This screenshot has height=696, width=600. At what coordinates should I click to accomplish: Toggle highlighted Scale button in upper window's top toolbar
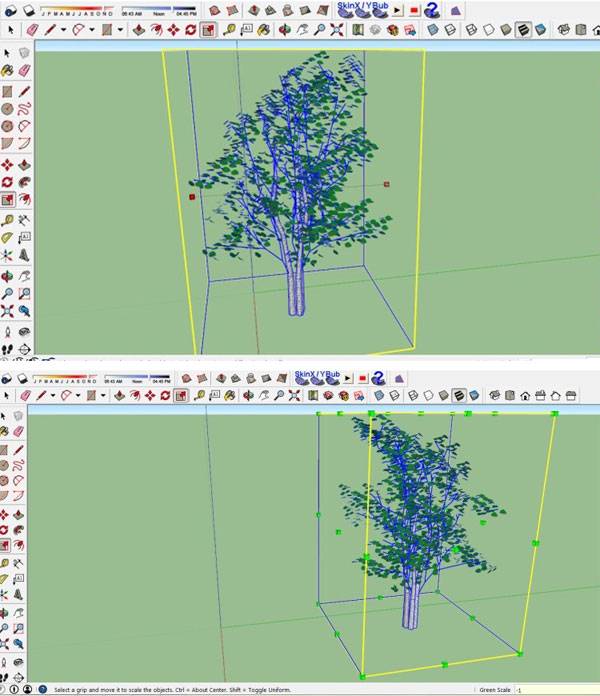[208, 30]
